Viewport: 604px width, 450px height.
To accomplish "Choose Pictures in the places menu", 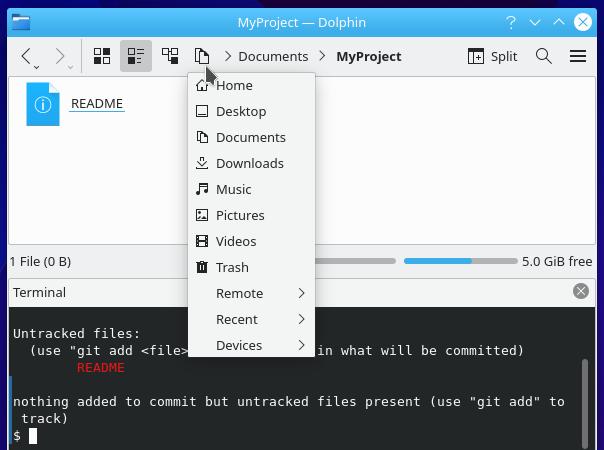I will coord(240,215).
